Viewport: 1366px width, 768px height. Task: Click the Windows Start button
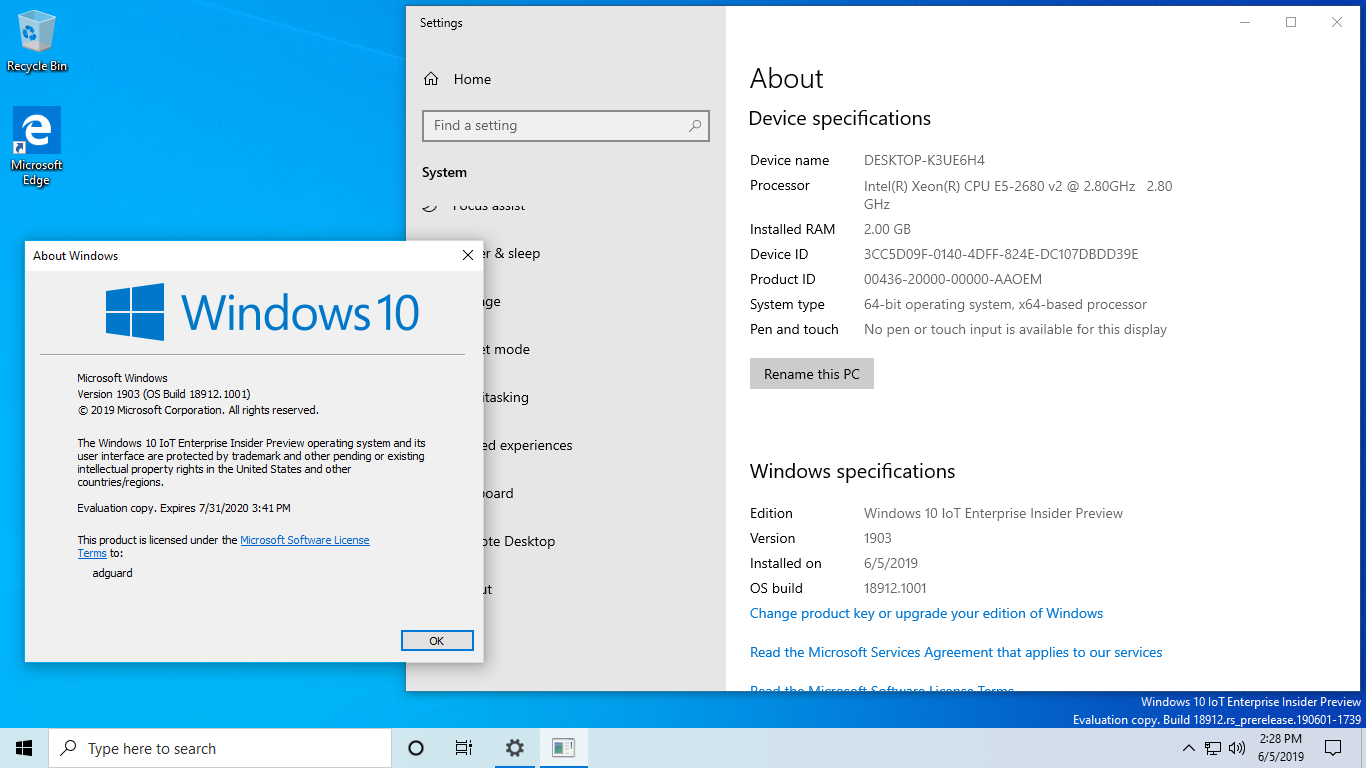point(24,748)
